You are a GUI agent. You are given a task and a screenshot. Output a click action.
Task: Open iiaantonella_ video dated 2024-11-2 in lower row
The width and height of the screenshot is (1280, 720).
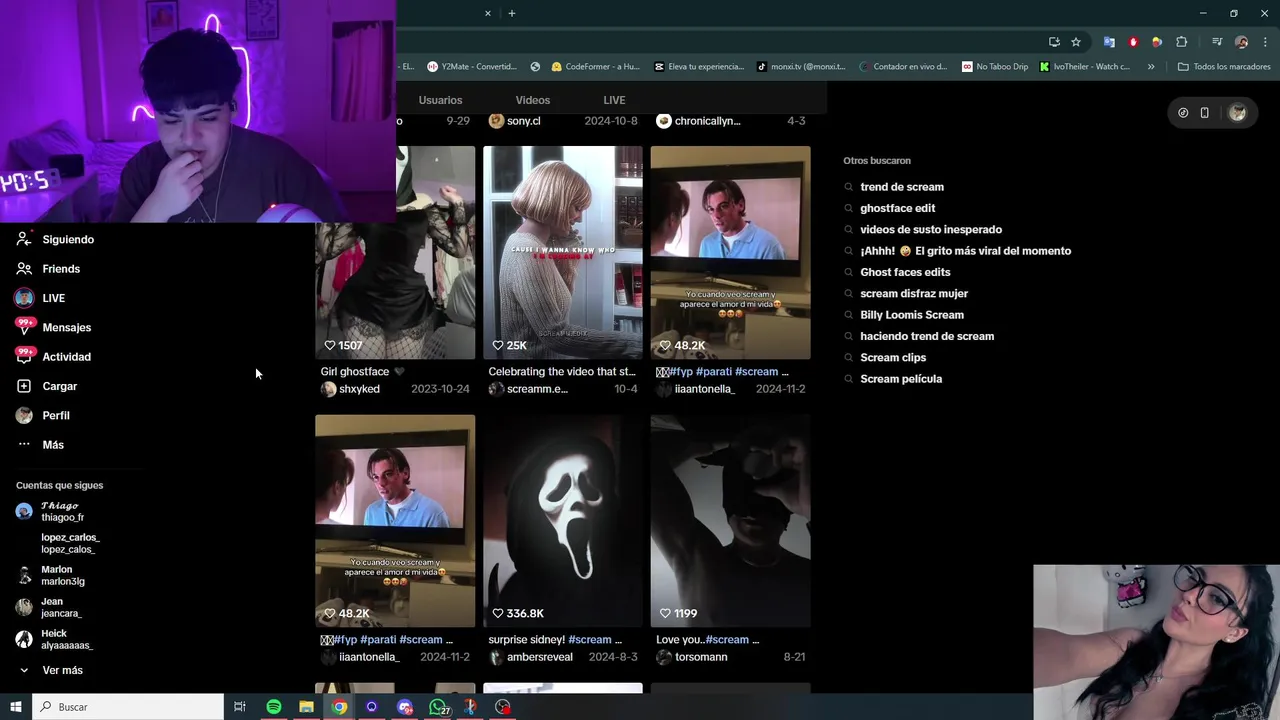[395, 521]
